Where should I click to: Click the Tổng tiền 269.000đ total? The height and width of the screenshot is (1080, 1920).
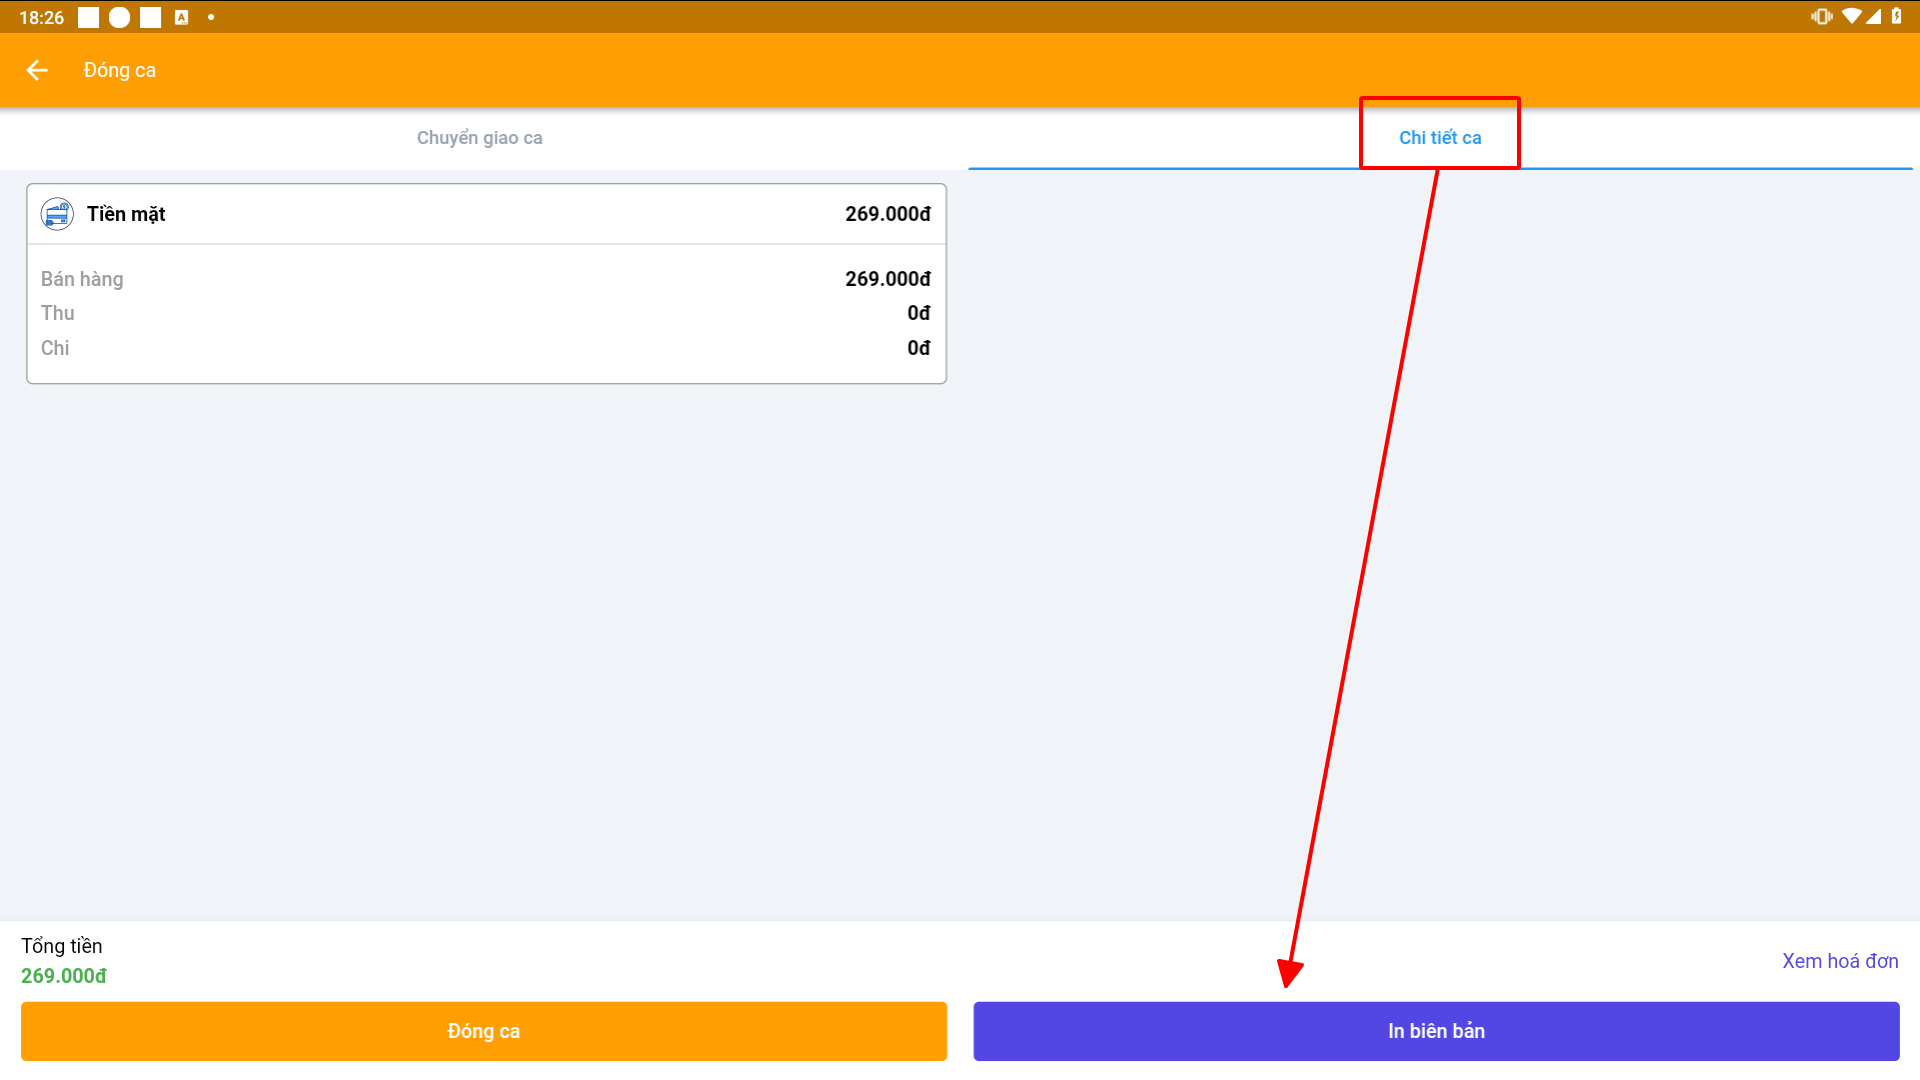(64, 975)
